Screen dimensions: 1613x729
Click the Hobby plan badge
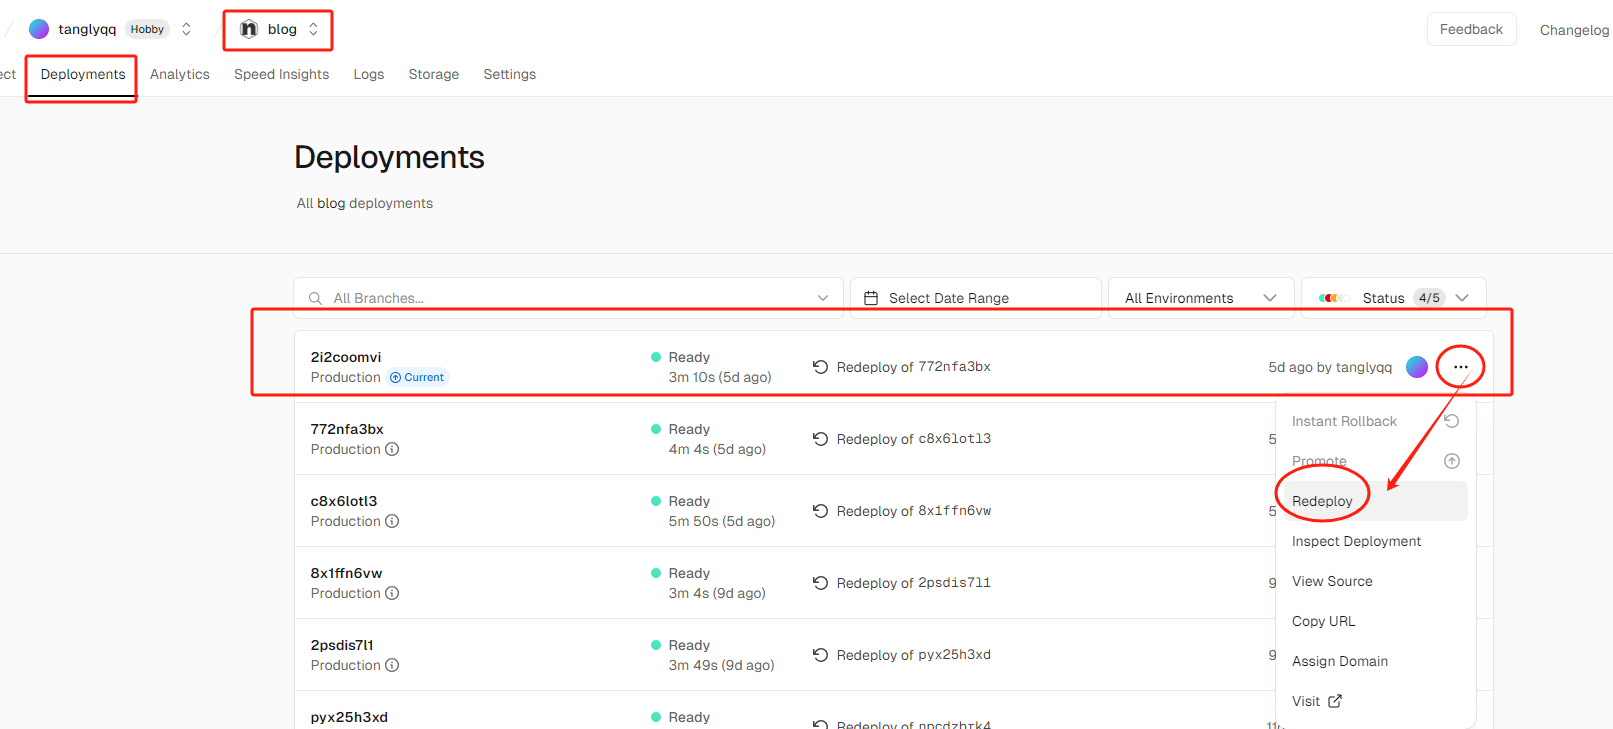[x=147, y=29]
